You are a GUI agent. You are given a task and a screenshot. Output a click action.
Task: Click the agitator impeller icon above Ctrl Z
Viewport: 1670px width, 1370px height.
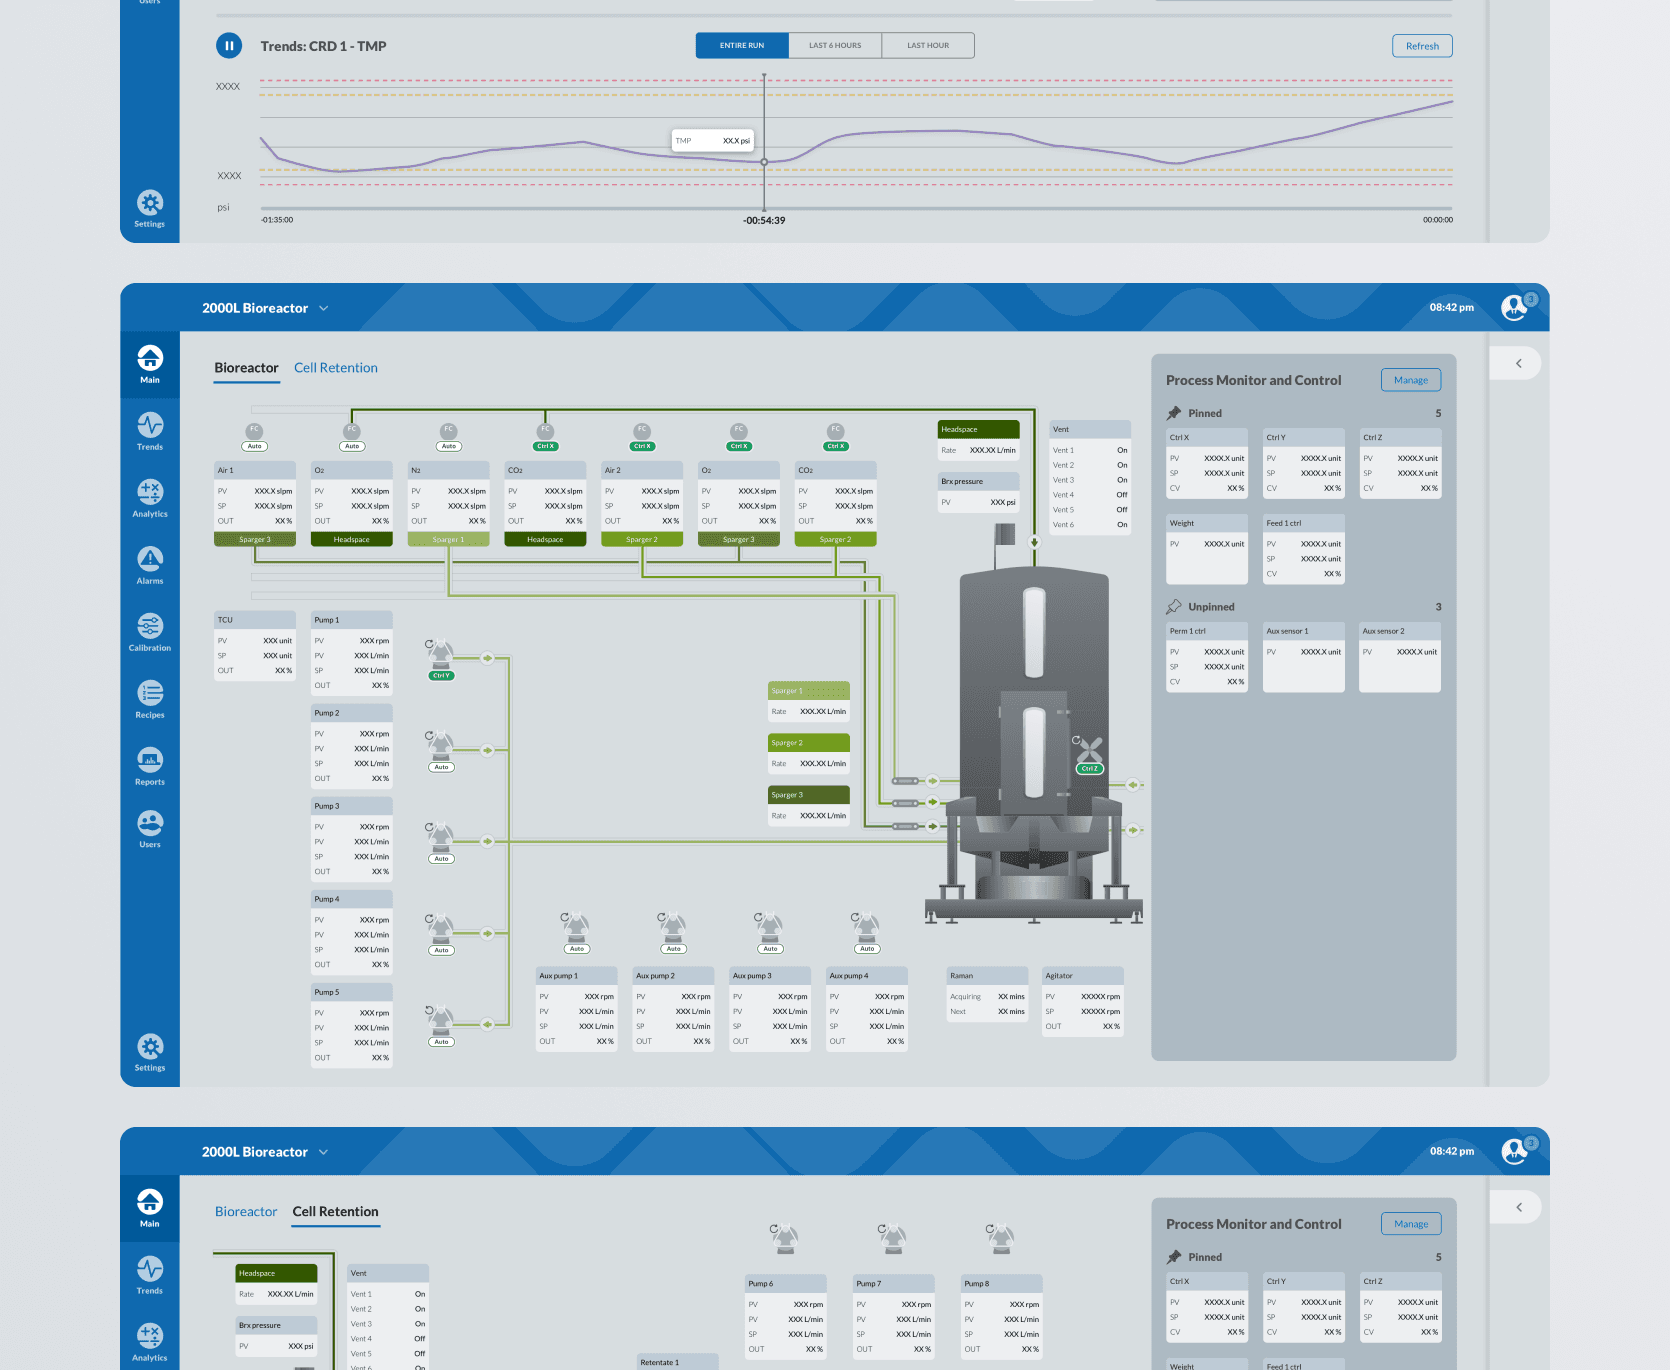tap(1088, 749)
